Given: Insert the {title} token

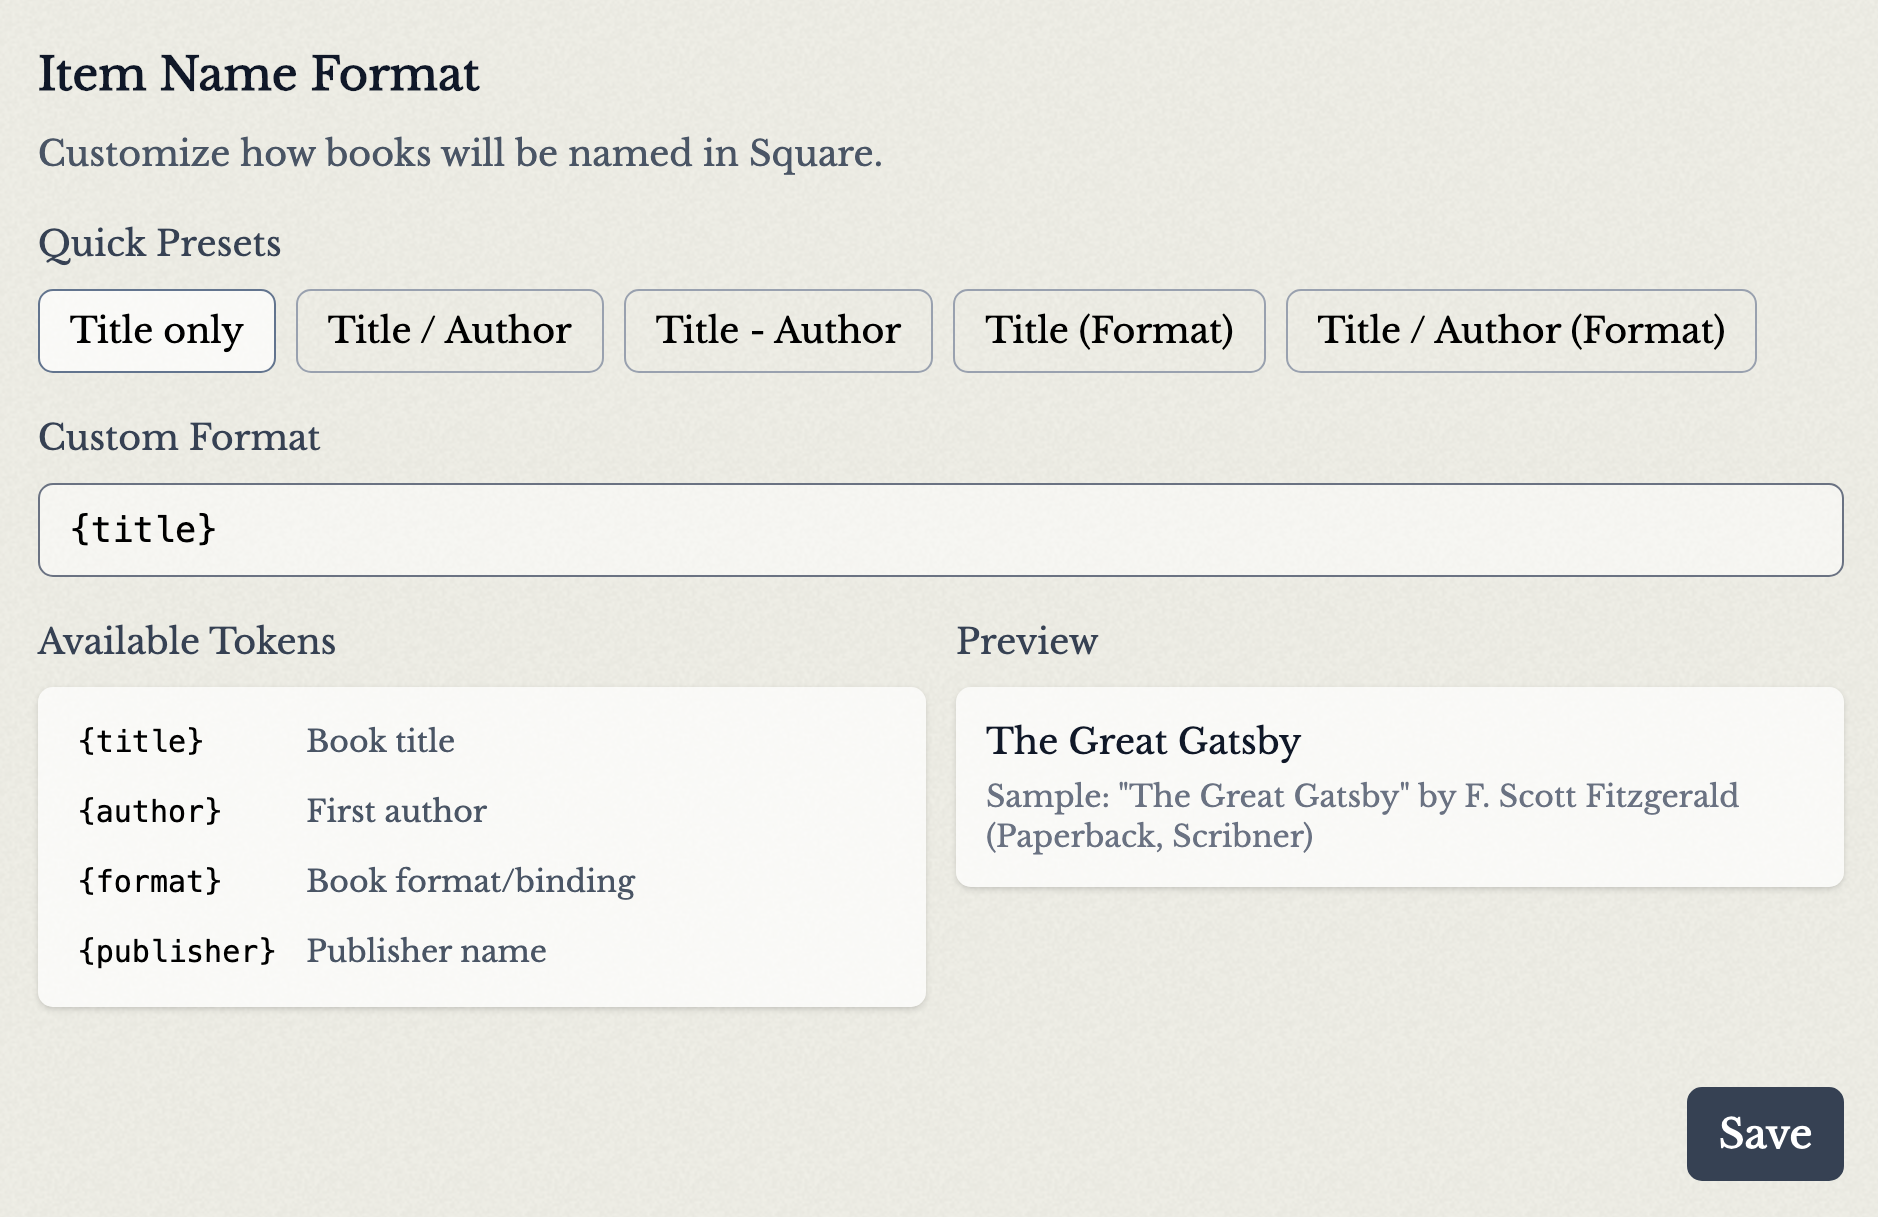Looking at the screenshot, I should click(x=140, y=741).
